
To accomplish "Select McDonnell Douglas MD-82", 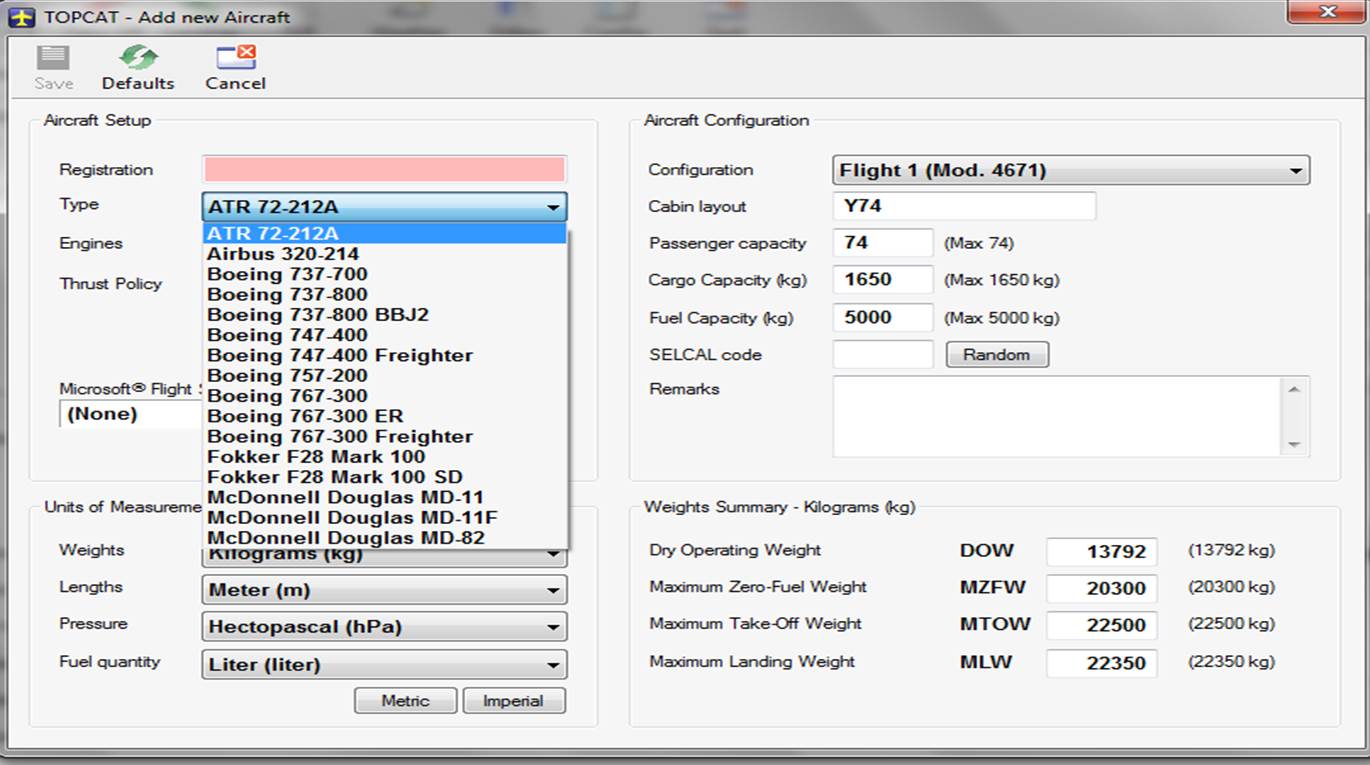I will coord(385,538).
